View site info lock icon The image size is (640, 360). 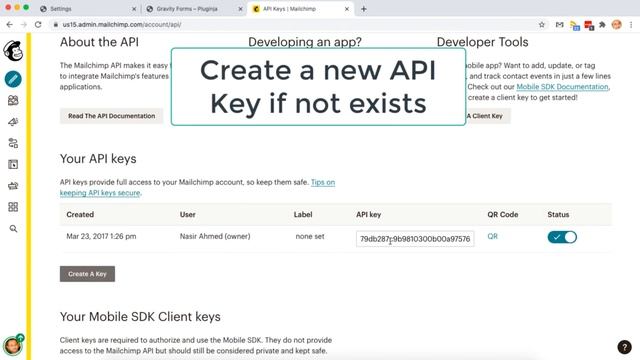click(56, 24)
